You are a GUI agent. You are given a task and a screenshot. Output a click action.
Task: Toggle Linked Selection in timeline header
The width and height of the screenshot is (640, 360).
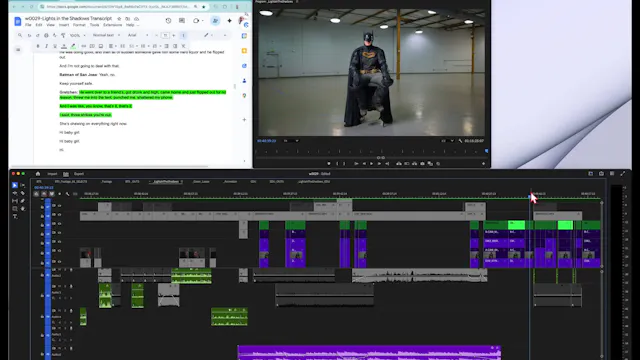52,194
